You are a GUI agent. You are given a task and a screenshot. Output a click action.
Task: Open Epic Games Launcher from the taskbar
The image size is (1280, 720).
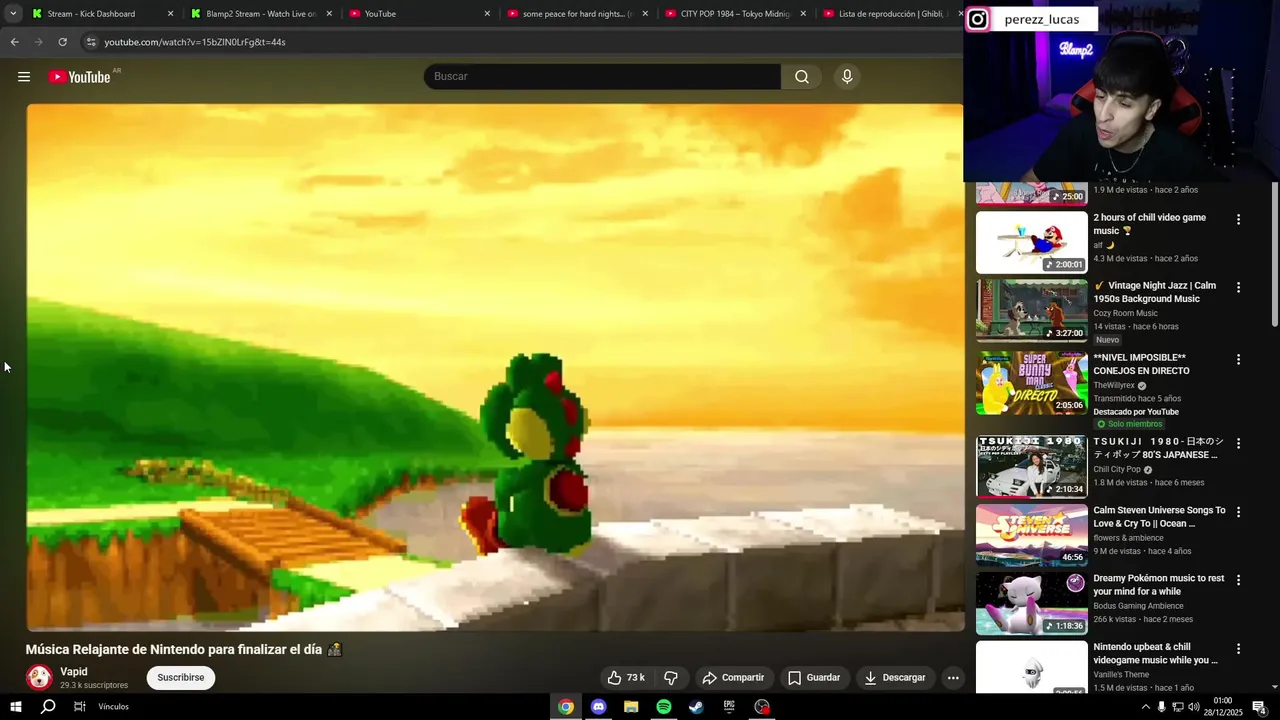(729, 707)
